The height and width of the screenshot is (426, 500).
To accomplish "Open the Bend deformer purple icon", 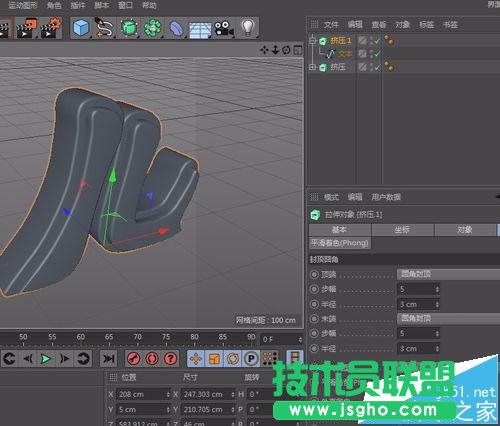I will tap(176, 29).
